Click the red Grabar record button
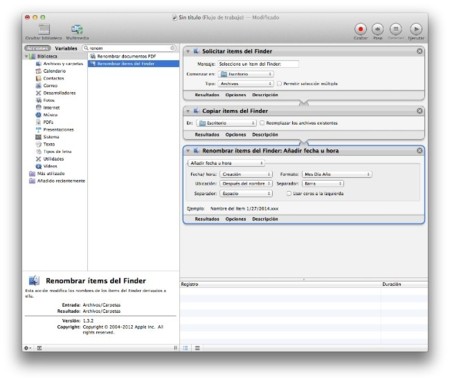The height and width of the screenshot is (382, 450). coord(360,29)
